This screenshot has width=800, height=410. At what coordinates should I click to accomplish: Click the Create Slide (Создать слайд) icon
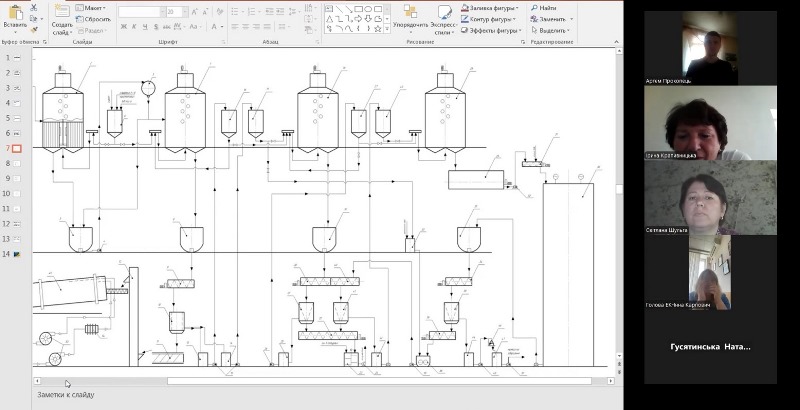[x=61, y=10]
